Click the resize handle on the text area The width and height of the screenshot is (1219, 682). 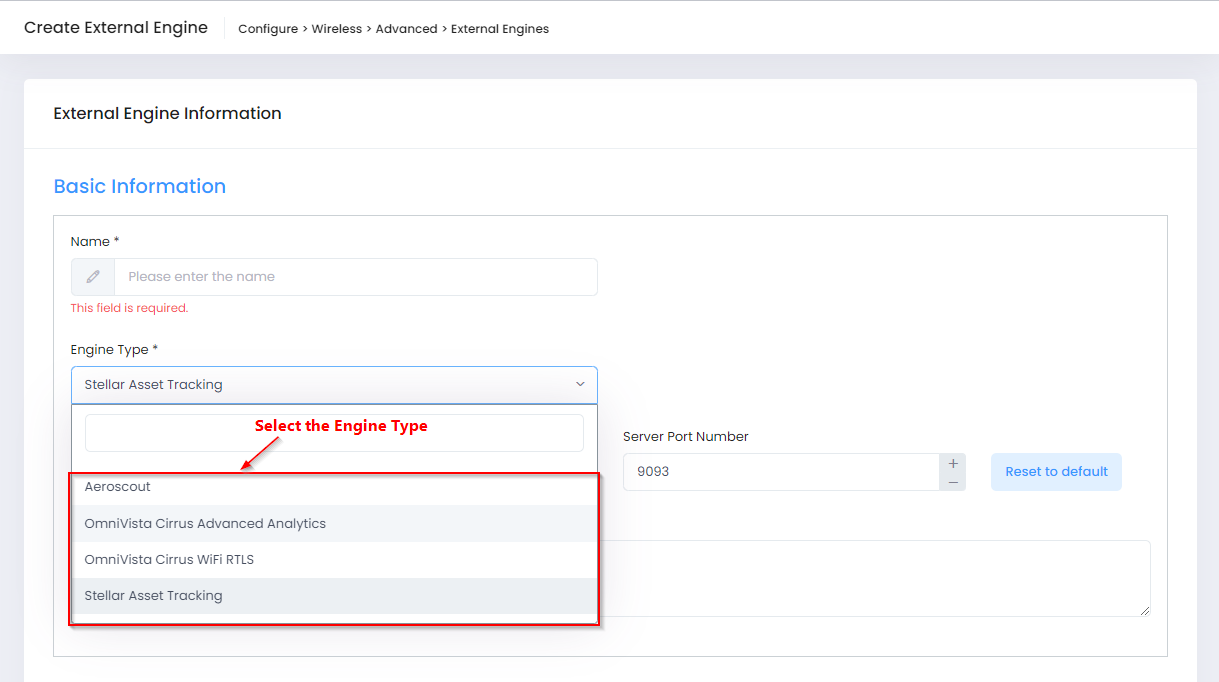1144,610
